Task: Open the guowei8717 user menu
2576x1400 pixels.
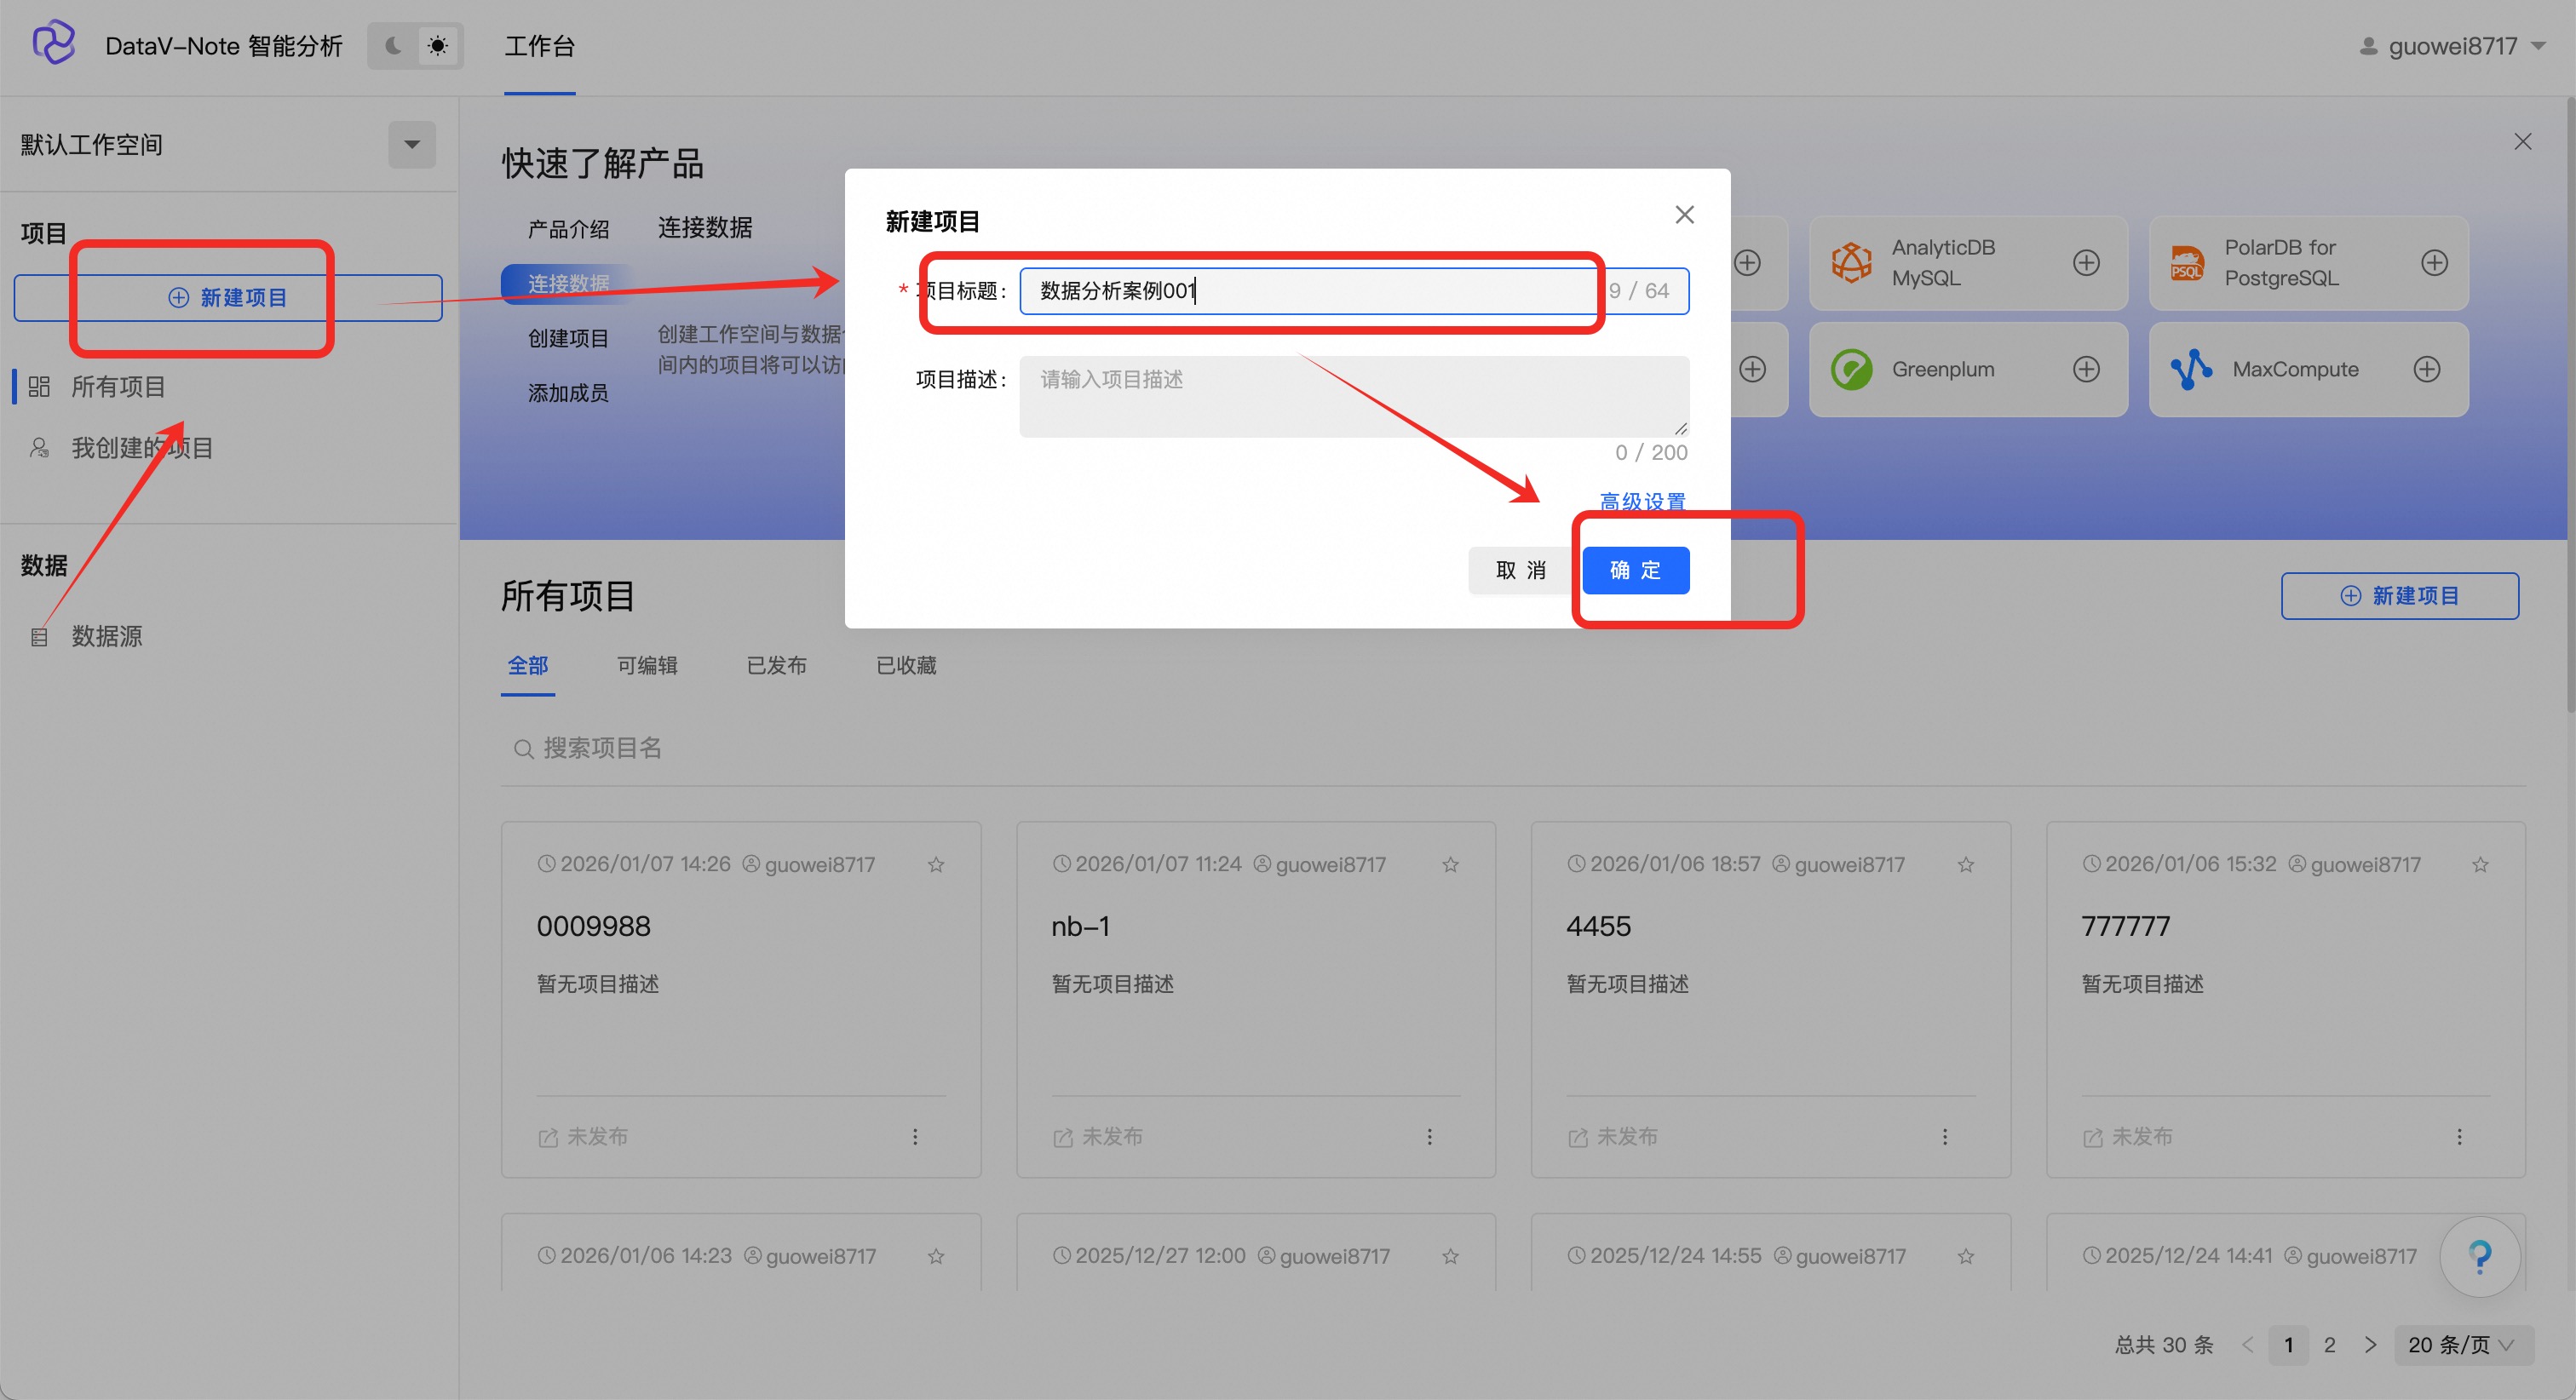Action: (x=2452, y=46)
